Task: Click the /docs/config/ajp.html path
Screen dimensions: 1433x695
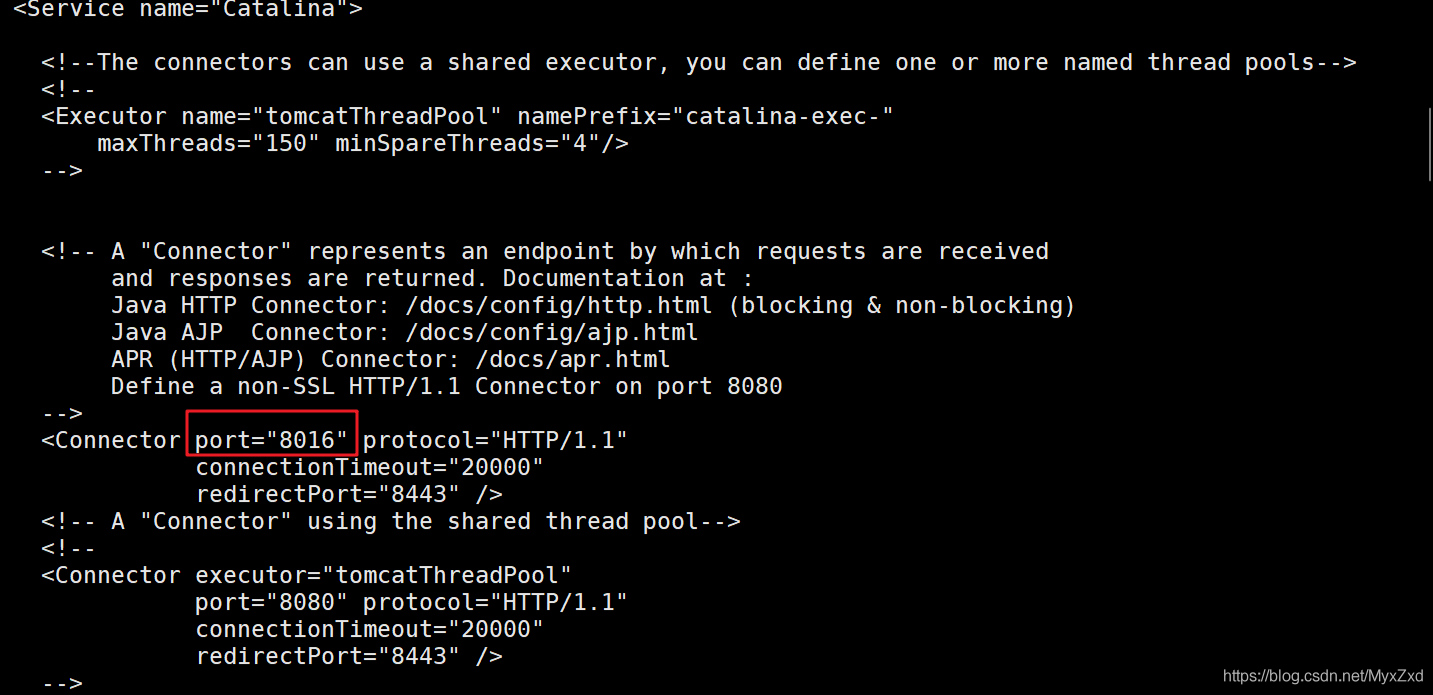Action: [x=551, y=332]
